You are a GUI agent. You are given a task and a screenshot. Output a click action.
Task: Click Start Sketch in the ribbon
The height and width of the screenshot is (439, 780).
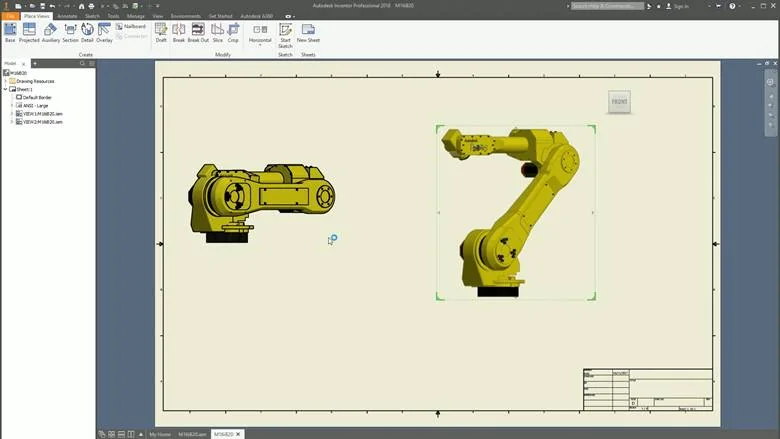pos(285,35)
